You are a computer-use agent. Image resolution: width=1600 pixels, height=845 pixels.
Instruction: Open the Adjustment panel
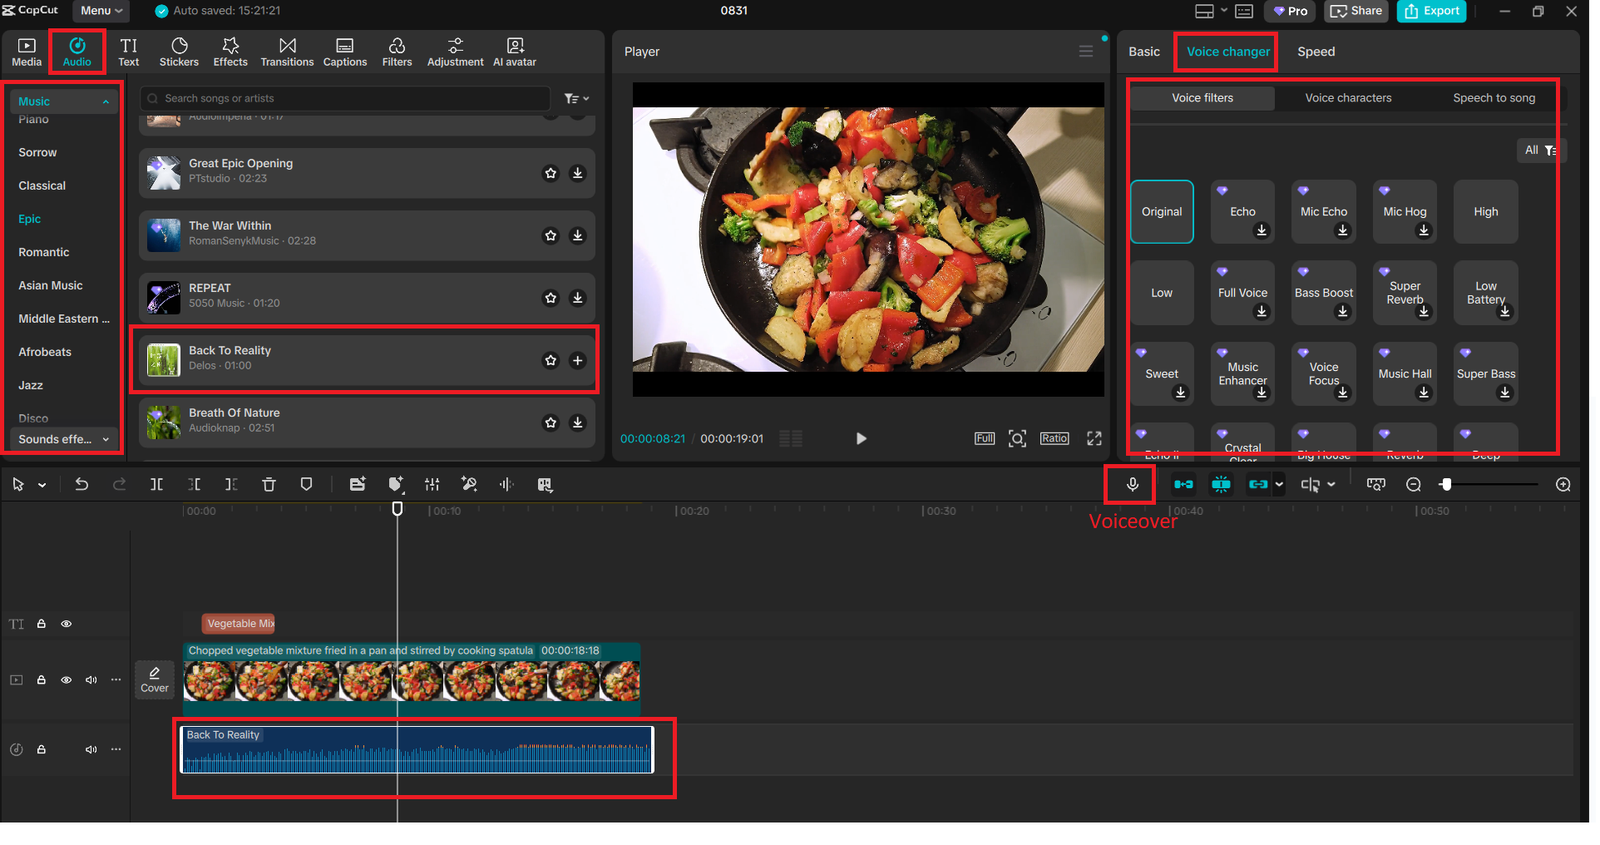[455, 52]
